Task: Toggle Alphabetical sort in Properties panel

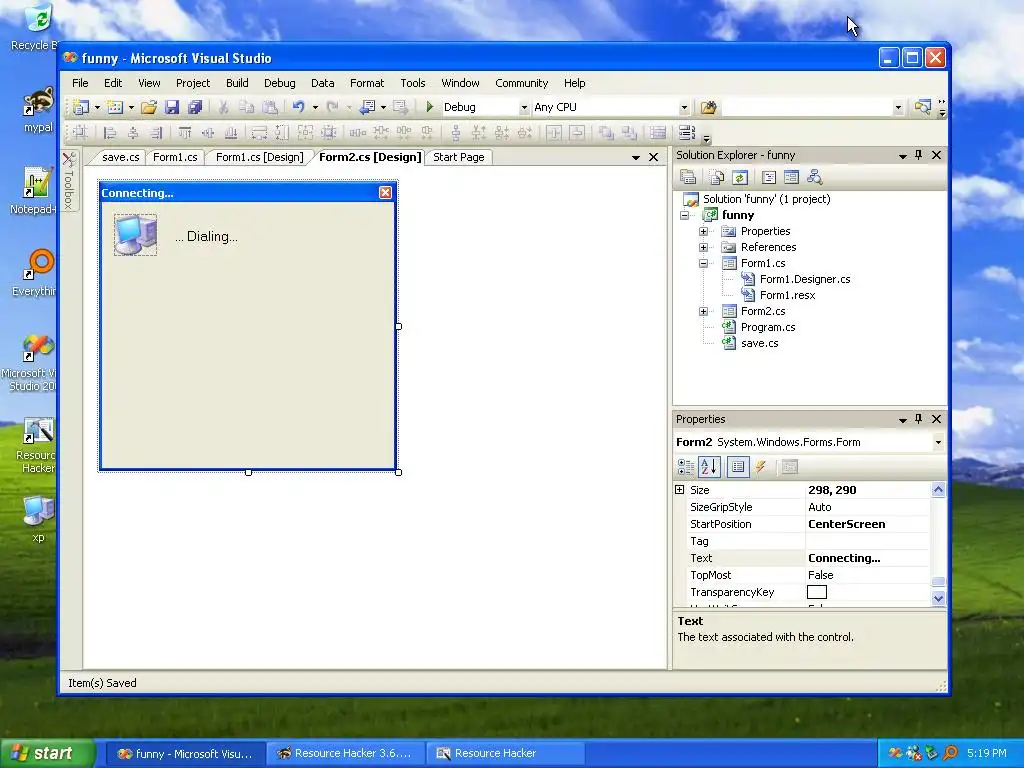Action: pos(709,467)
